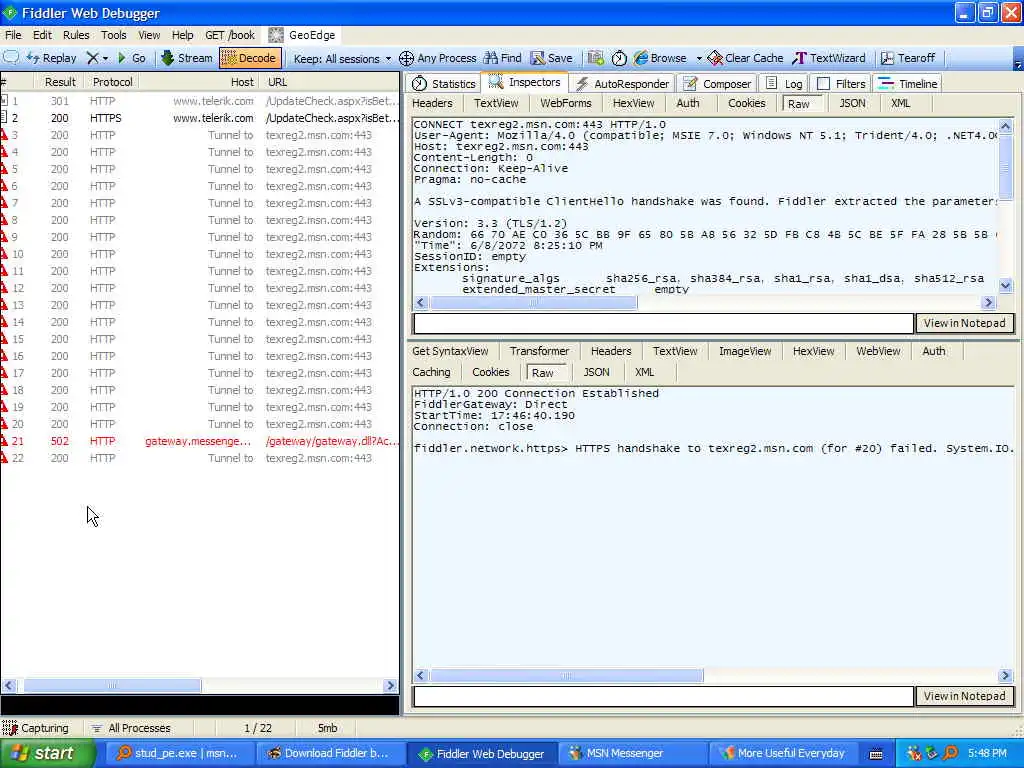Screen dimensions: 1024x768
Task: Open the Log tab
Action: (x=784, y=84)
